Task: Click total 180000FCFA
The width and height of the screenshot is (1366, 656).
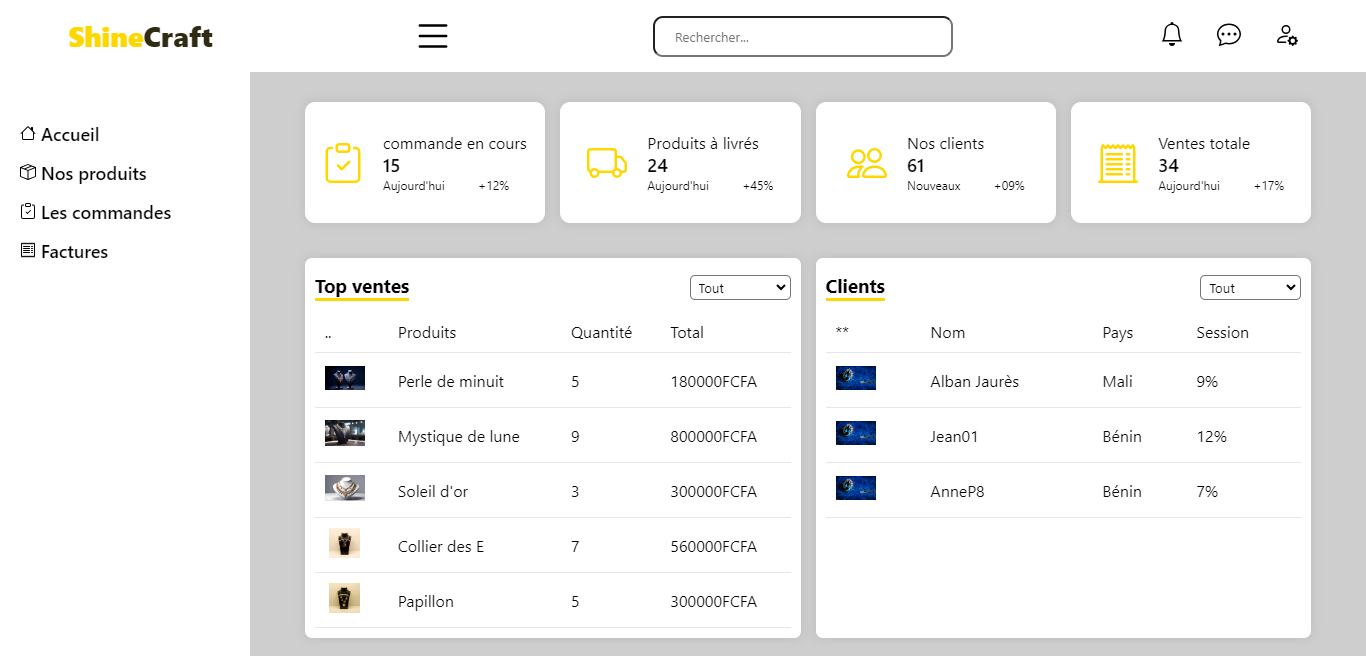Action: tap(714, 382)
